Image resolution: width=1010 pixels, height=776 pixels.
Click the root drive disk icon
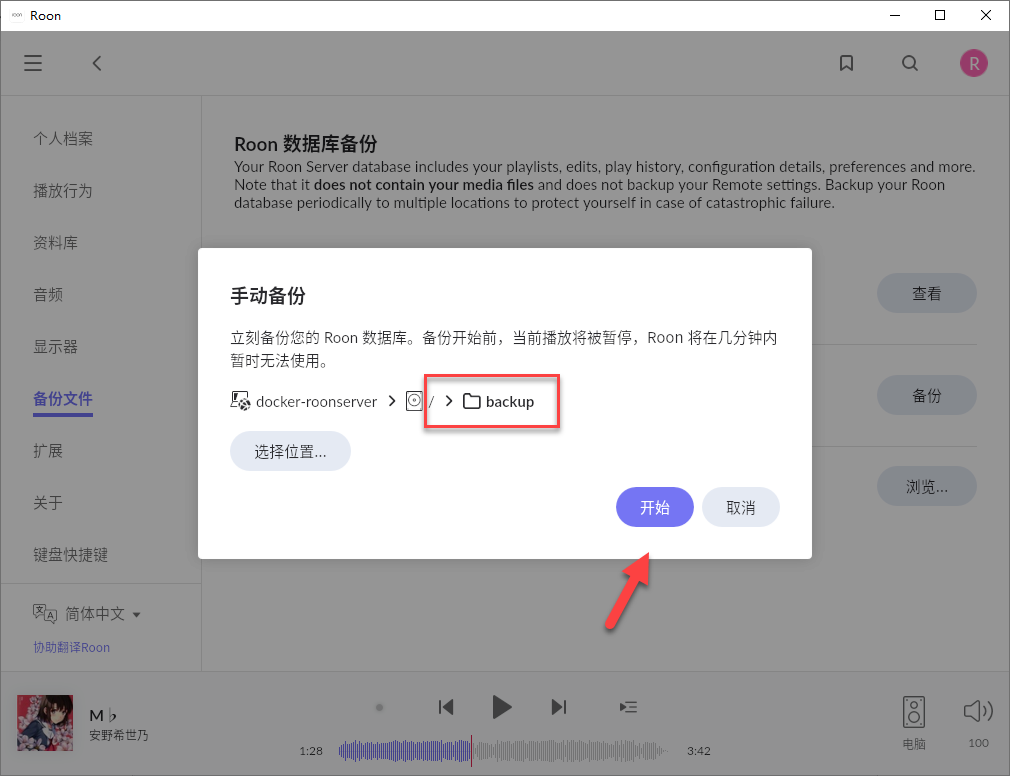(x=414, y=401)
